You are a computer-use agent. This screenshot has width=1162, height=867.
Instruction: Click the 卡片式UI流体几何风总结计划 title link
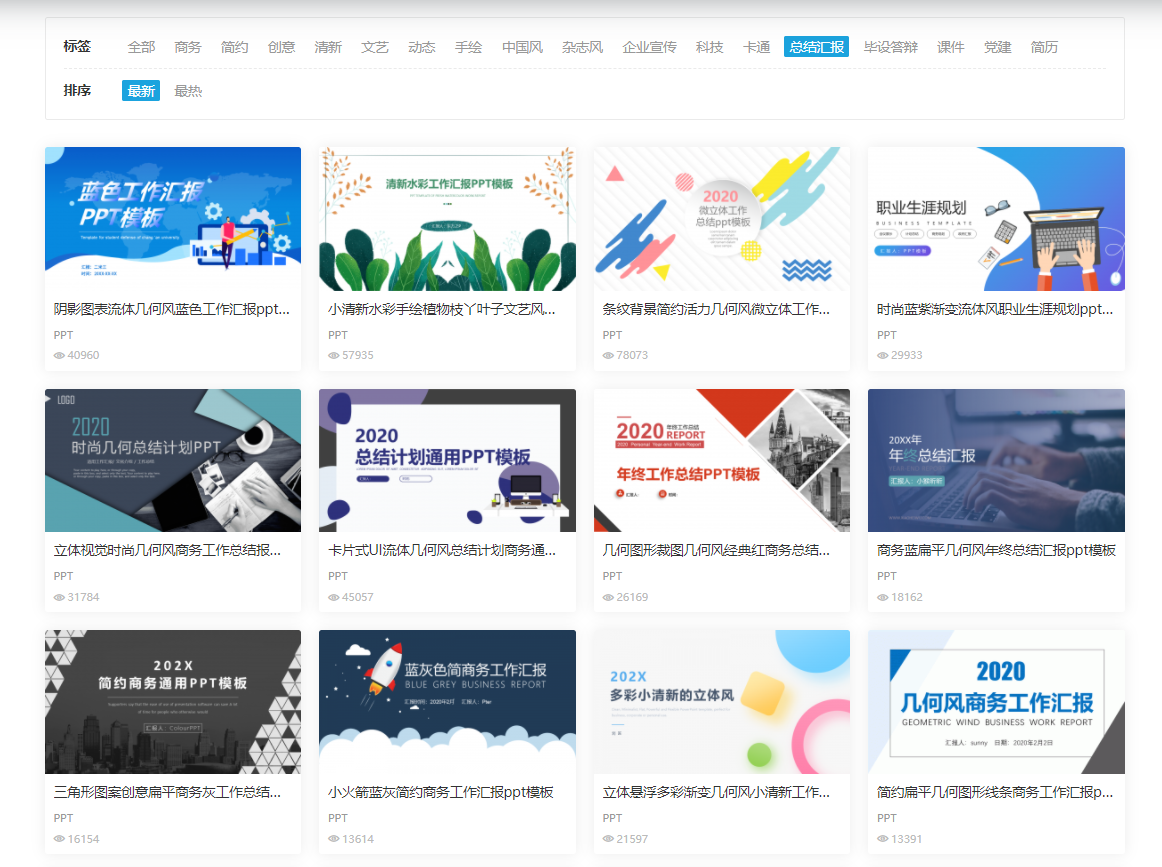[x=442, y=551]
